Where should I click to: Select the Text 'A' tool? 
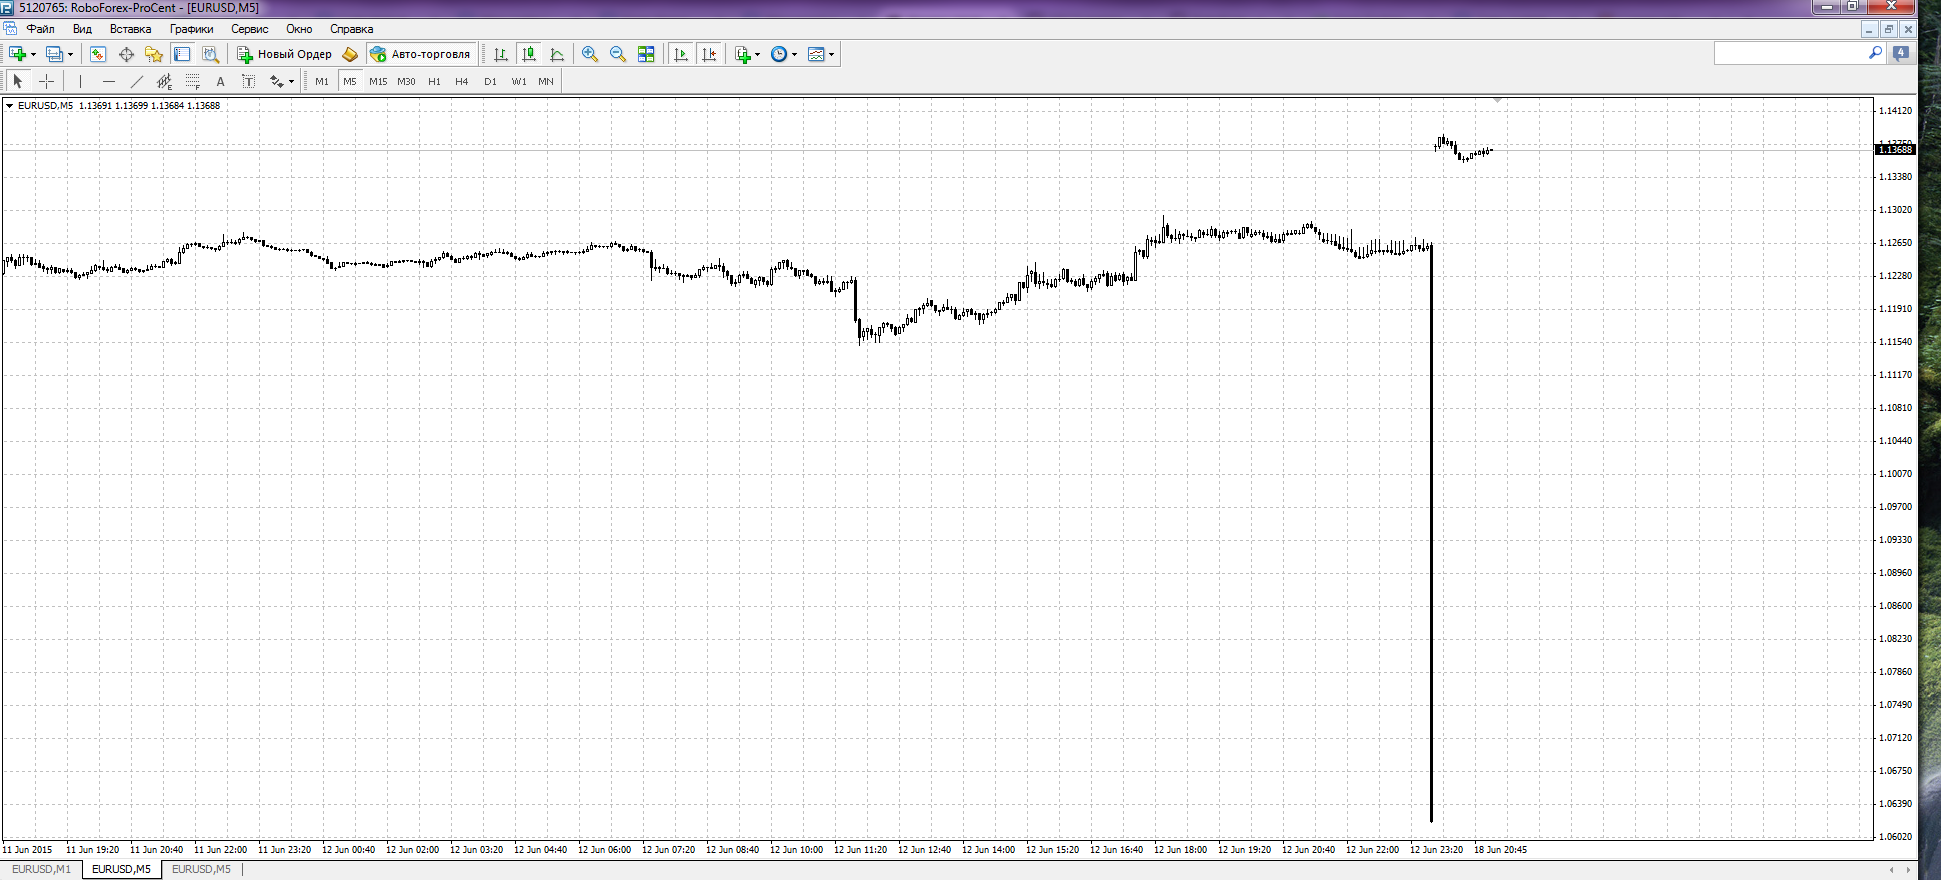point(221,81)
